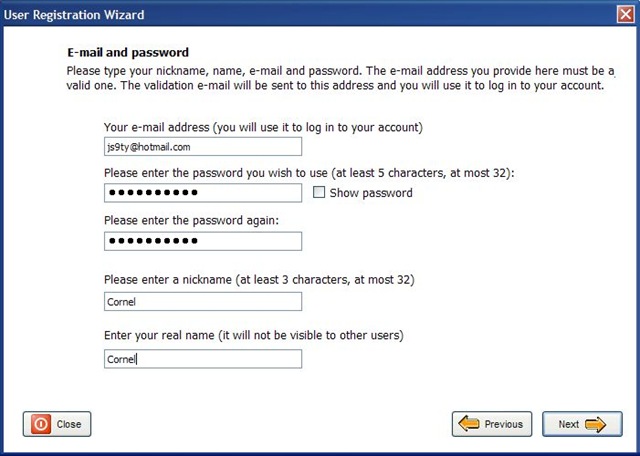Go back using the Previous button text
Viewport: 640px width, 456px height.
(x=503, y=424)
